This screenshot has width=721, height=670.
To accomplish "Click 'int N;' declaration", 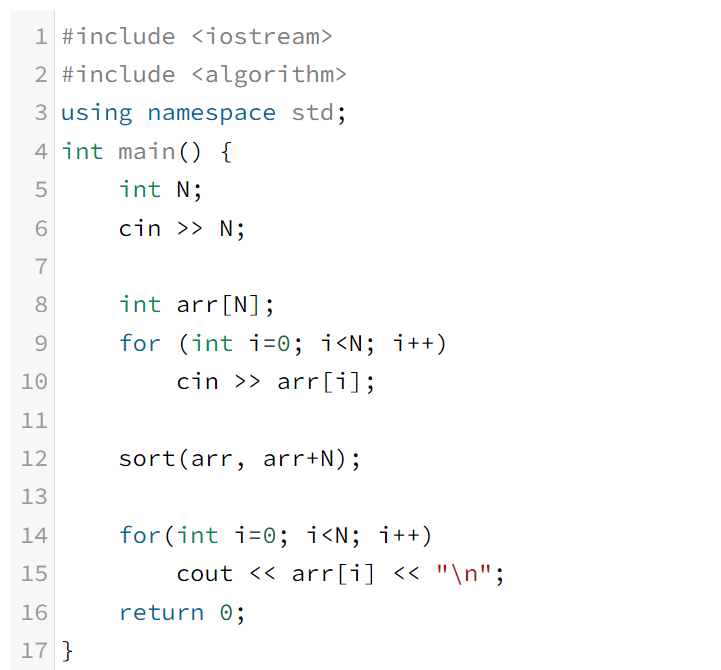I will [x=160, y=190].
